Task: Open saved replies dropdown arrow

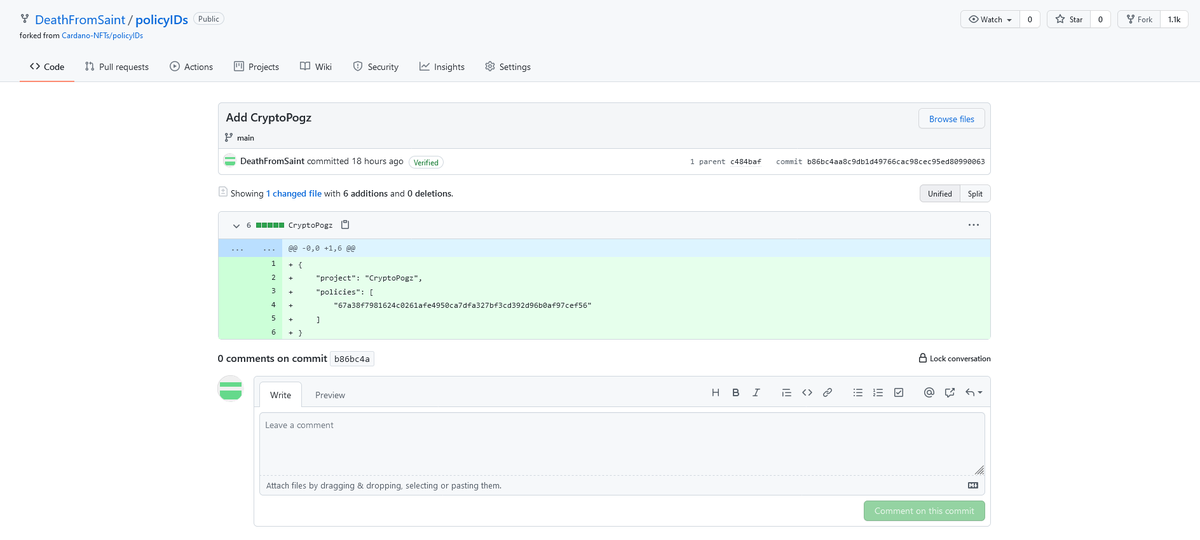Action: click(x=974, y=393)
